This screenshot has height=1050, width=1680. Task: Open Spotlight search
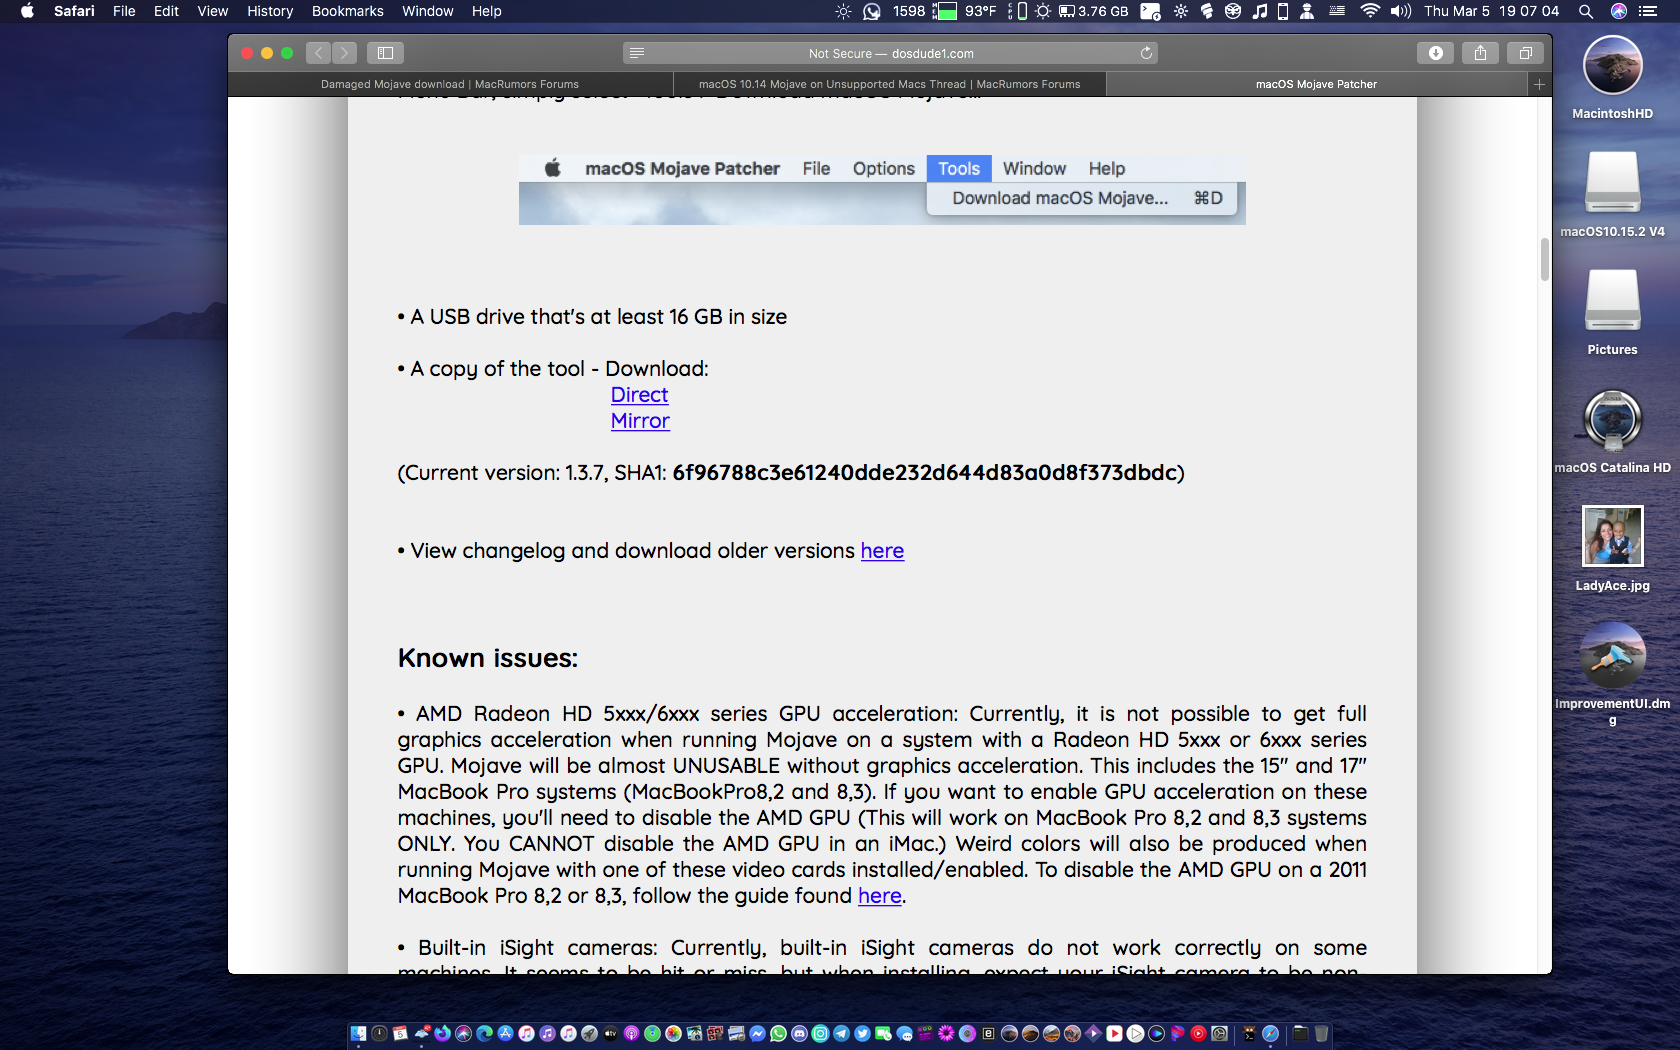pyautogui.click(x=1585, y=11)
